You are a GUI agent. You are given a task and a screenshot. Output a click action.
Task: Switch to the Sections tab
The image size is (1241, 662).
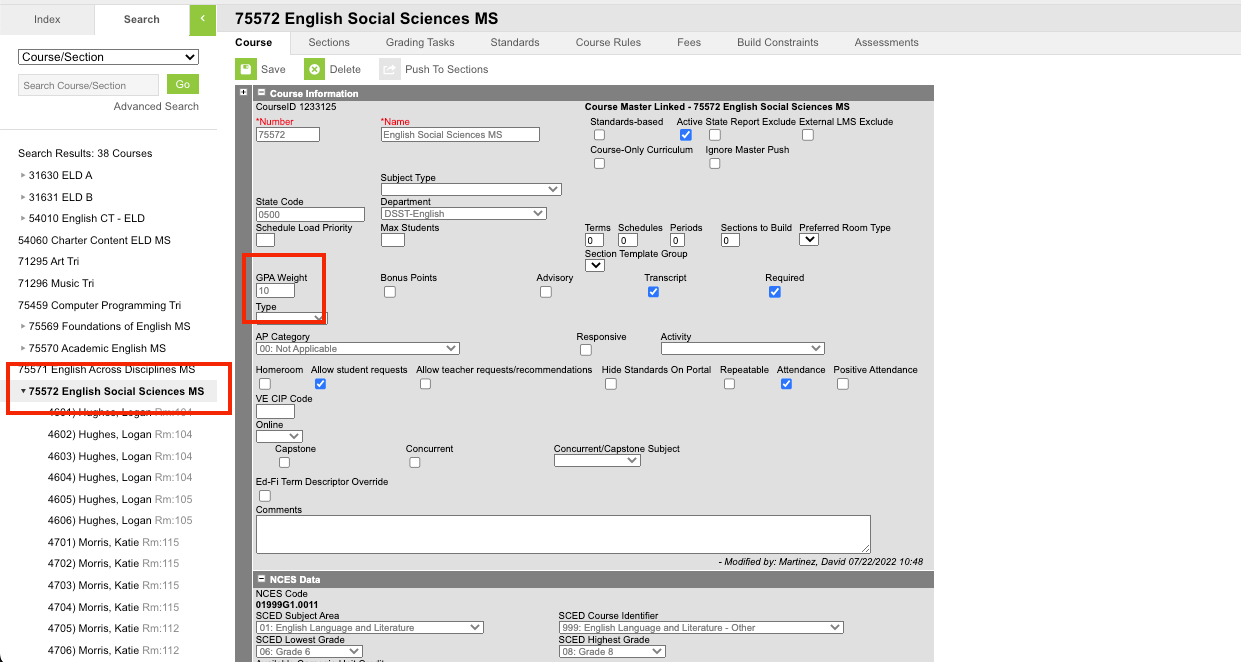point(329,42)
